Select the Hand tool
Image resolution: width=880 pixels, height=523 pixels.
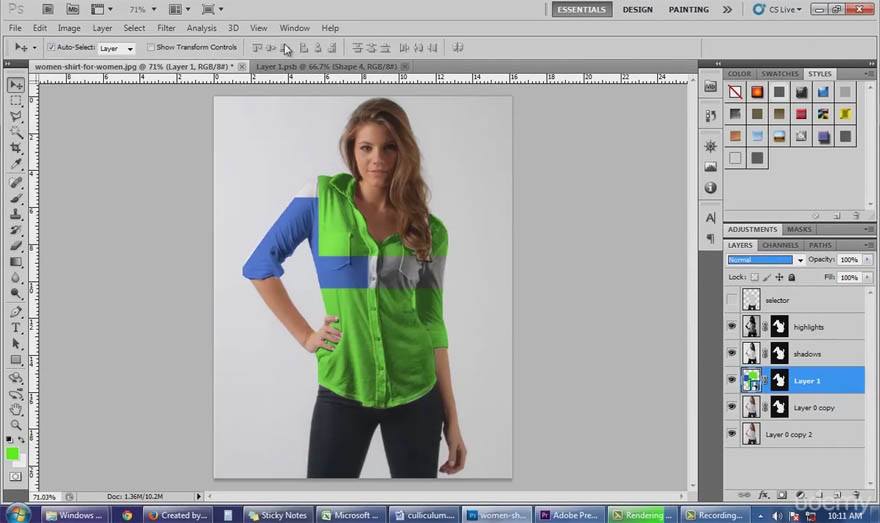(x=16, y=410)
